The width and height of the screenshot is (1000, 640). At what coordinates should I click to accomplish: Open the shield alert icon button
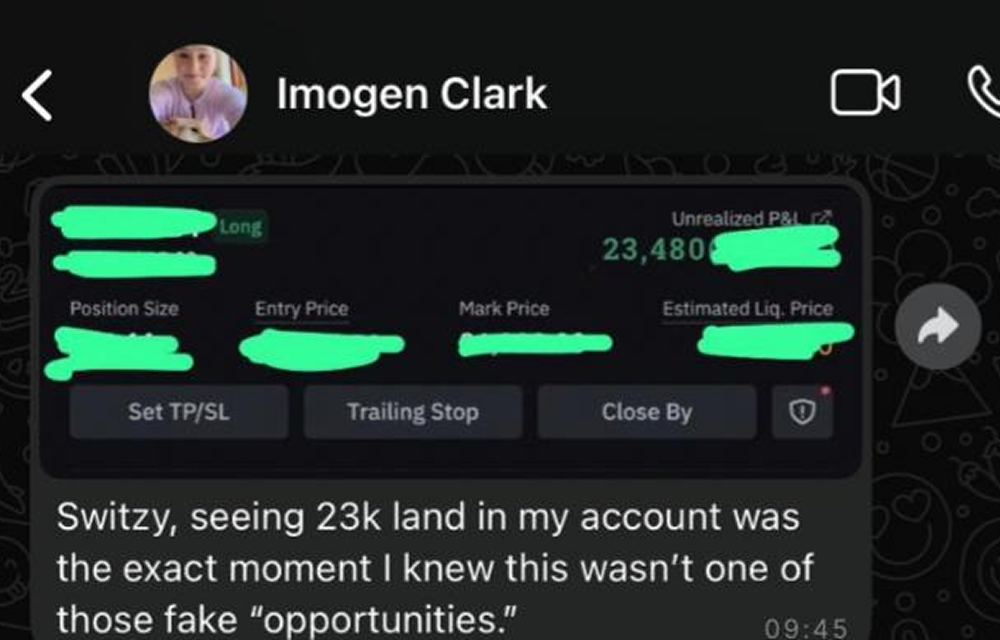point(802,412)
